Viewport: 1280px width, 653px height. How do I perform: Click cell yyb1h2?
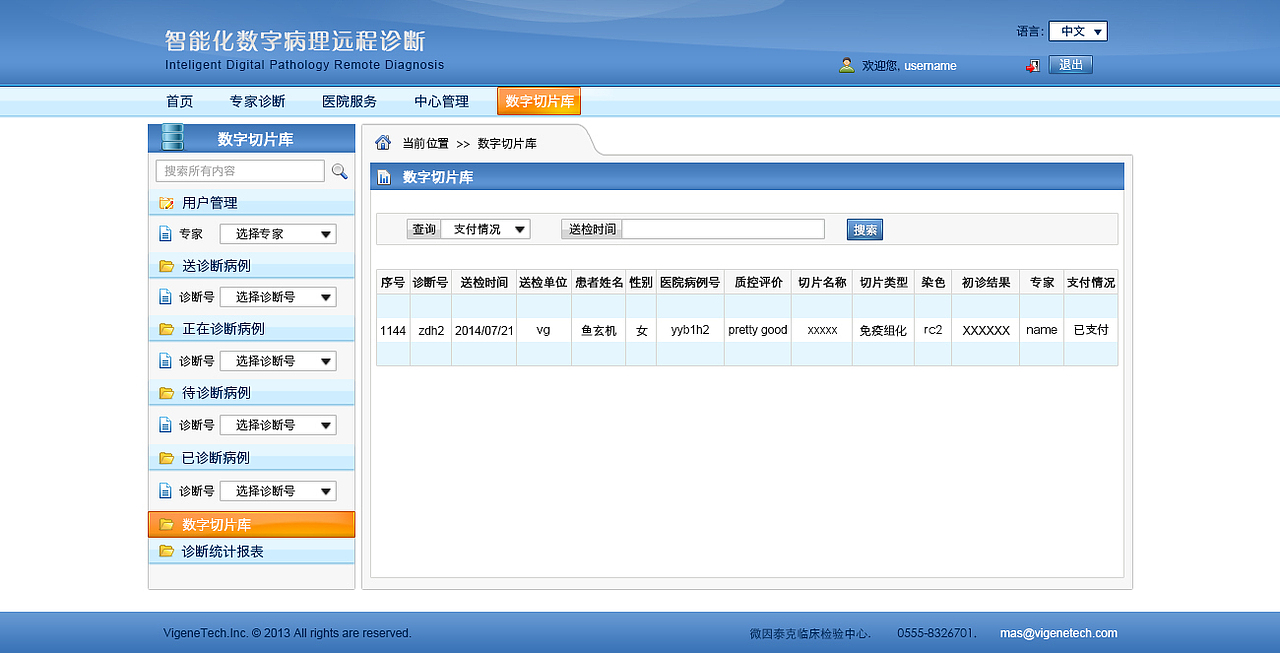(x=690, y=330)
